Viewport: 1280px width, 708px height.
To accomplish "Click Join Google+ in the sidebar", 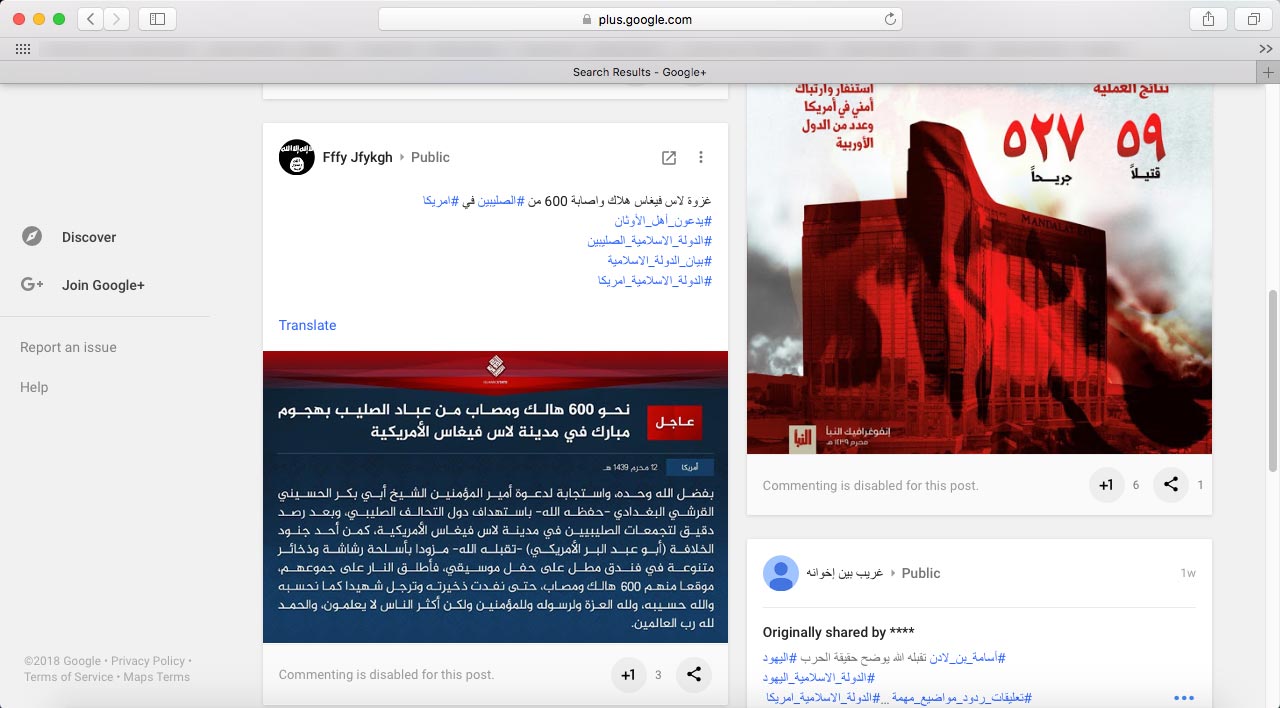I will [102, 285].
